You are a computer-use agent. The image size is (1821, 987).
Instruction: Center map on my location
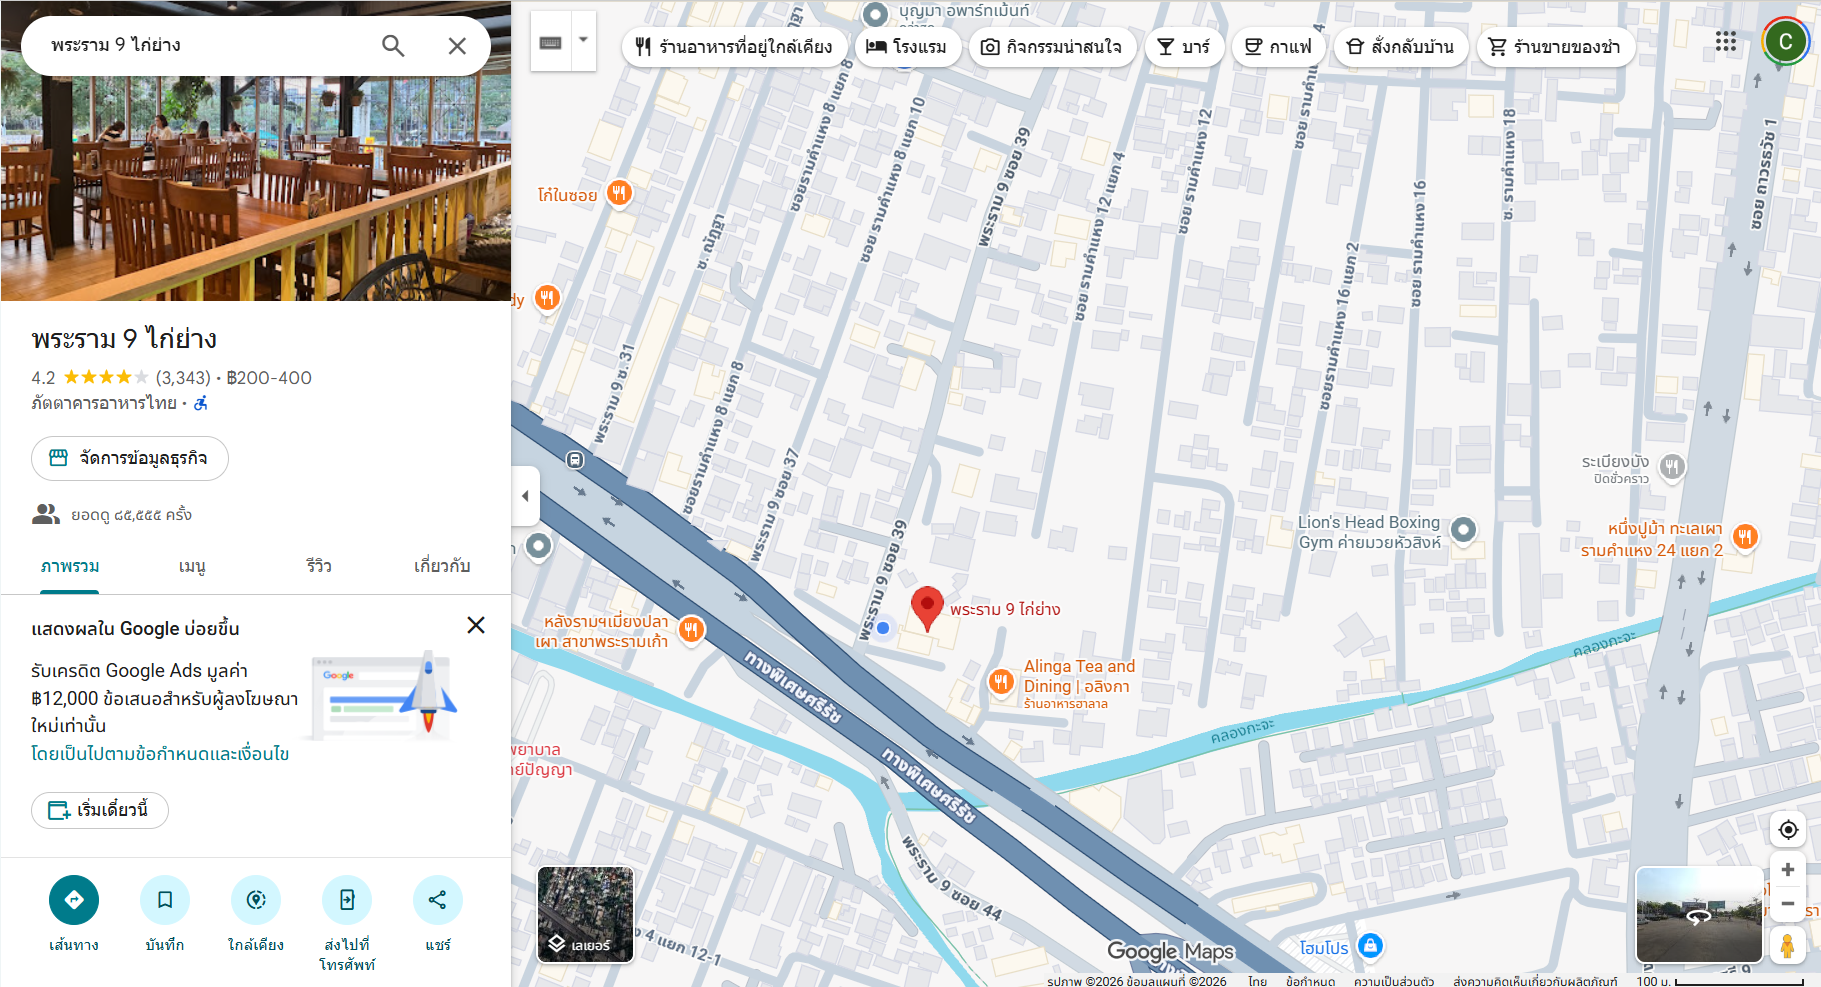point(1788,830)
